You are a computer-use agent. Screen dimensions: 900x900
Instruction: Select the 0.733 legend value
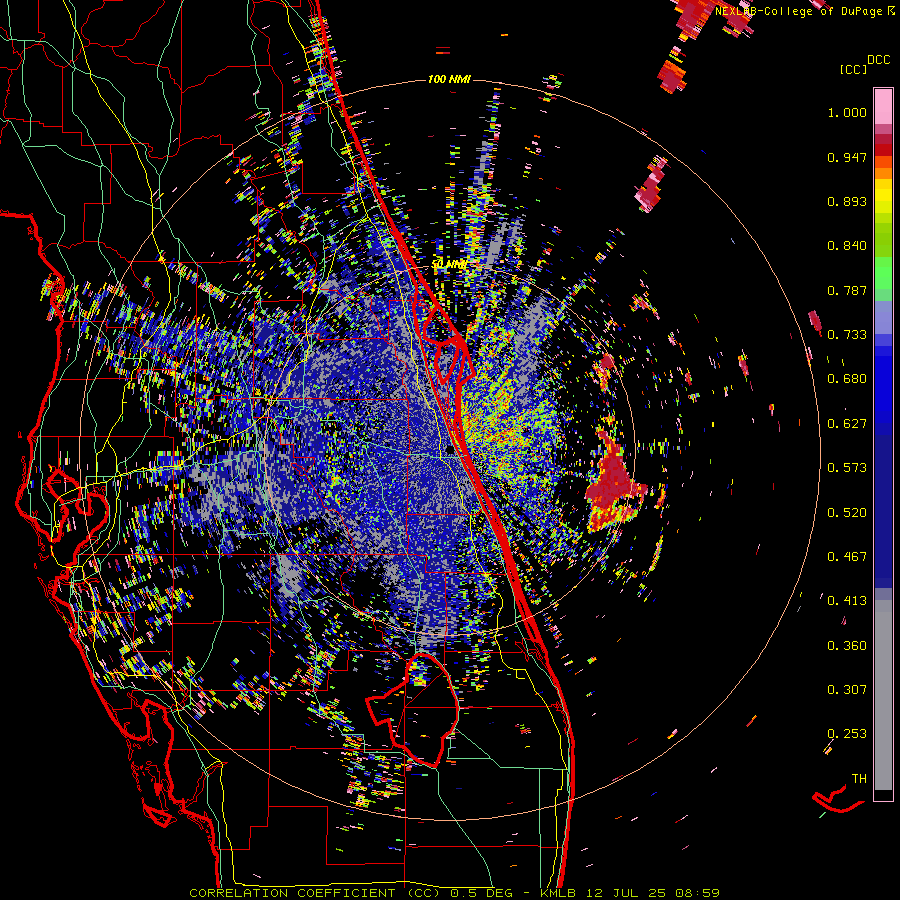coord(847,335)
